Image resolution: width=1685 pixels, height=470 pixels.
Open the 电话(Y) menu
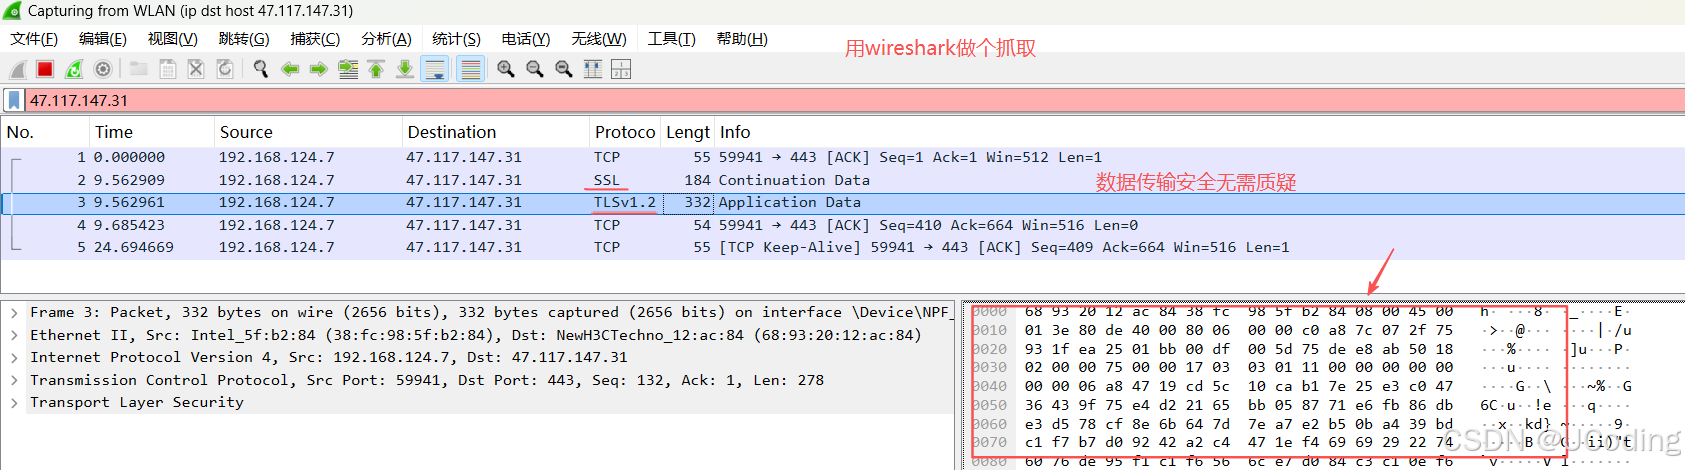(526, 39)
